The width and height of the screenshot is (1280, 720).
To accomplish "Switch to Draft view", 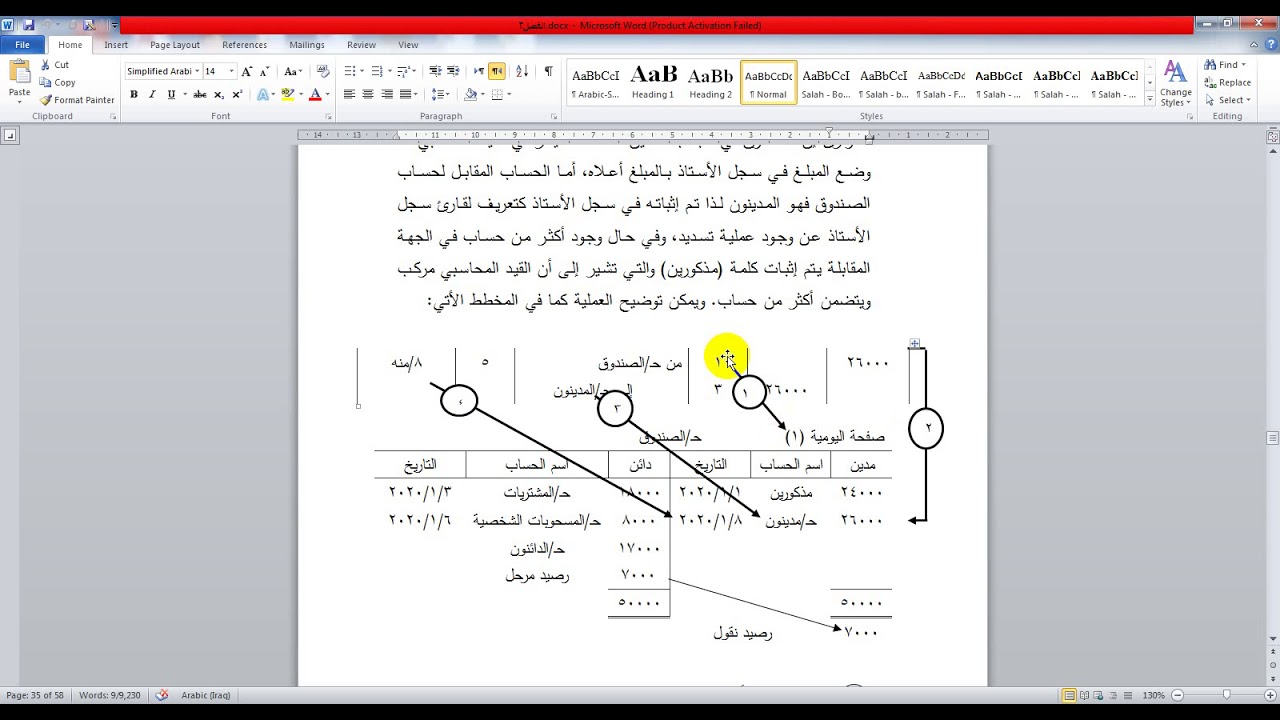I will 1130,695.
